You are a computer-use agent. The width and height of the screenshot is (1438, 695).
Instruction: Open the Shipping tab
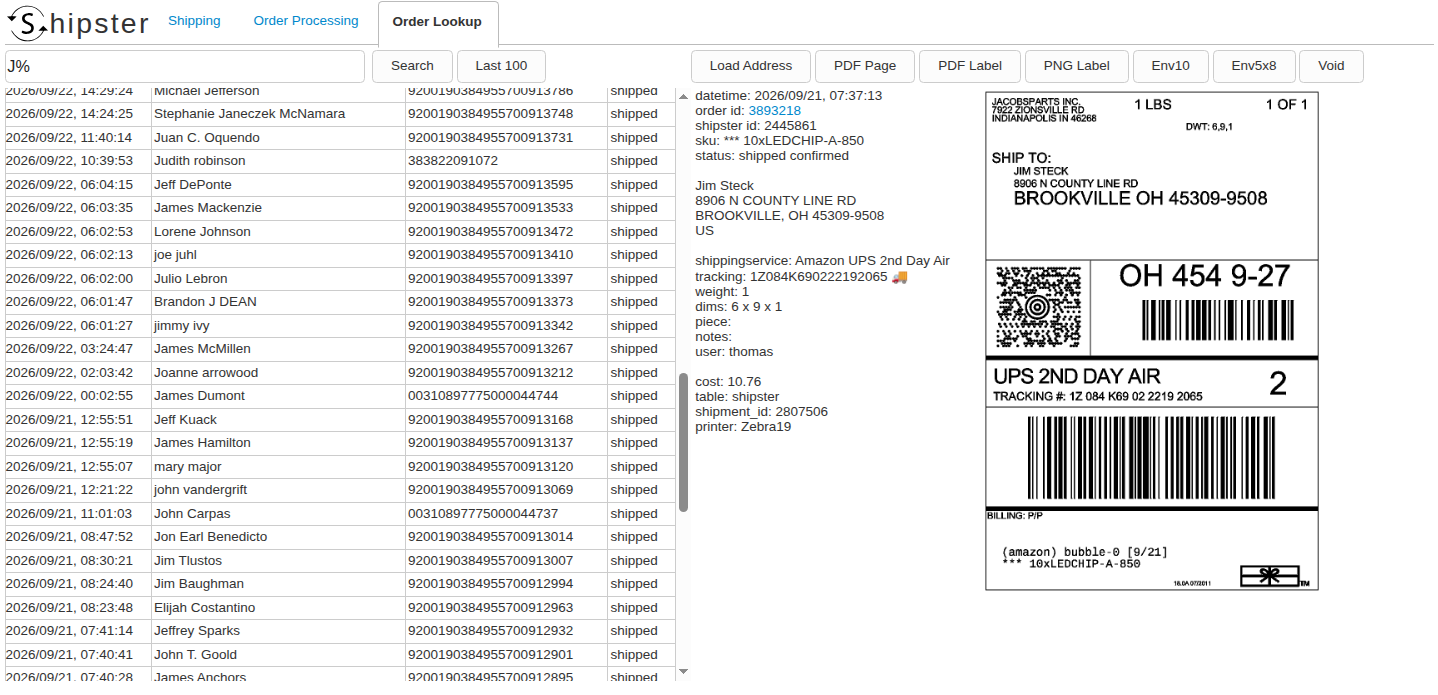[194, 21]
